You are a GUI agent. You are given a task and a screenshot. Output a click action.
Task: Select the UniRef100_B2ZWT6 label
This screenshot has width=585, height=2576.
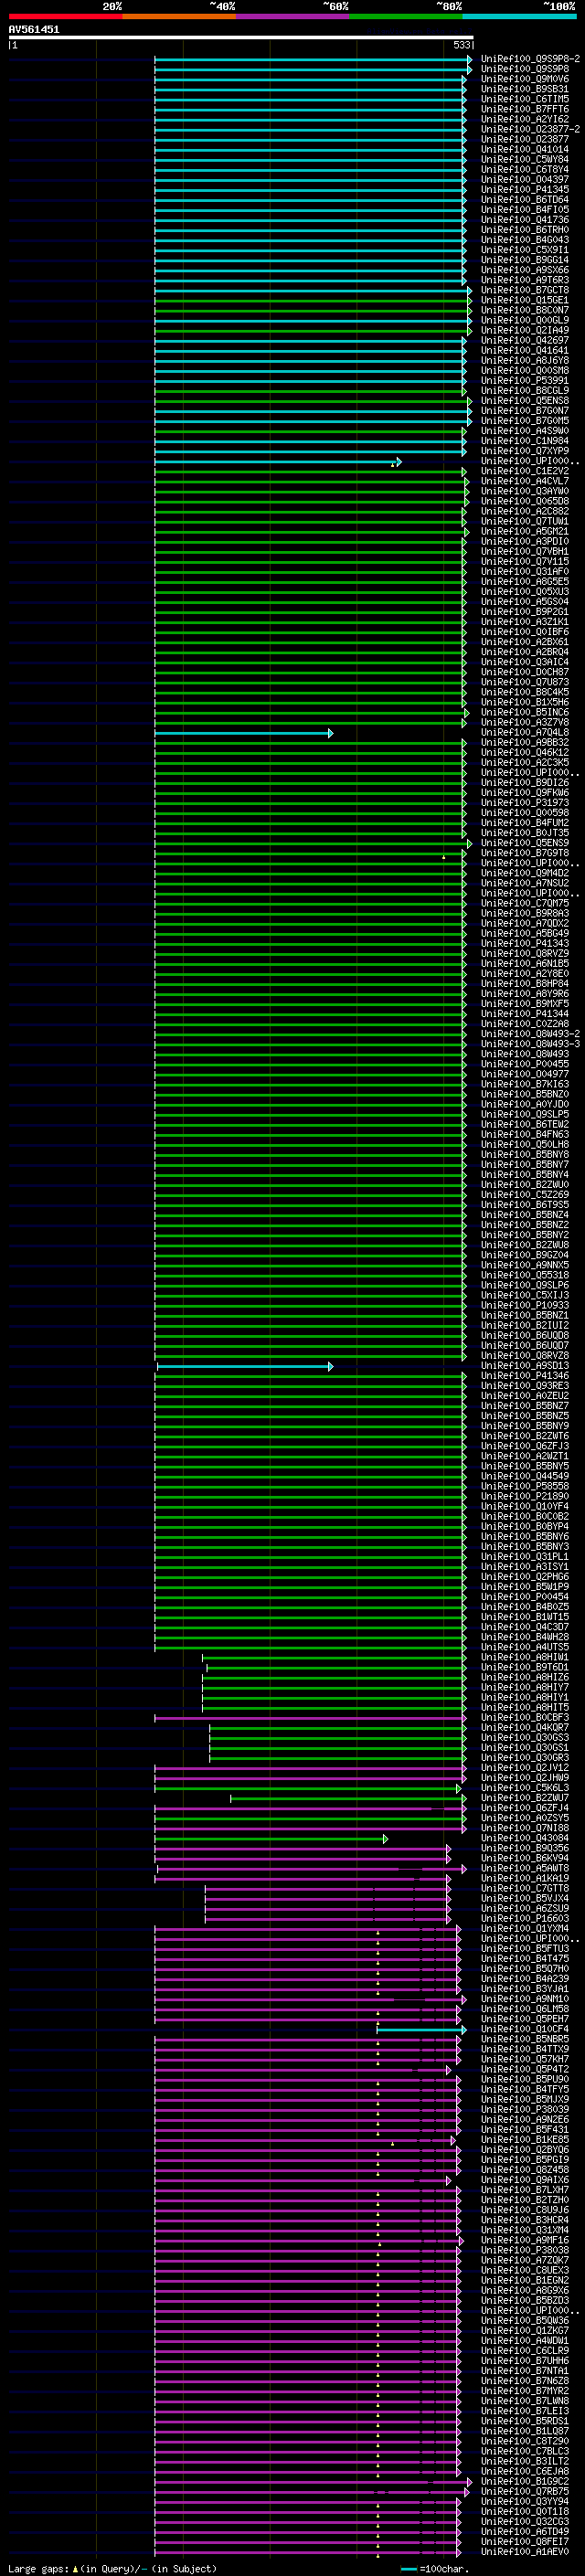click(x=525, y=1436)
